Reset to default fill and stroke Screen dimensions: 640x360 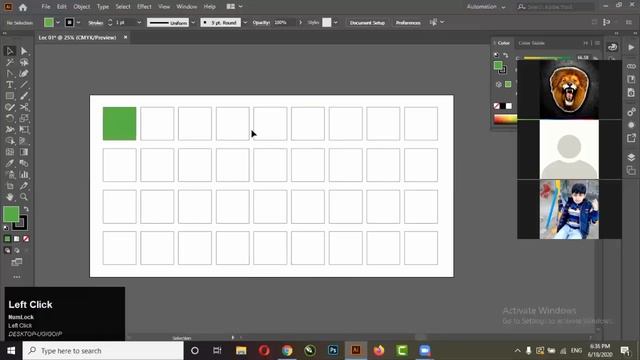click(x=6, y=228)
